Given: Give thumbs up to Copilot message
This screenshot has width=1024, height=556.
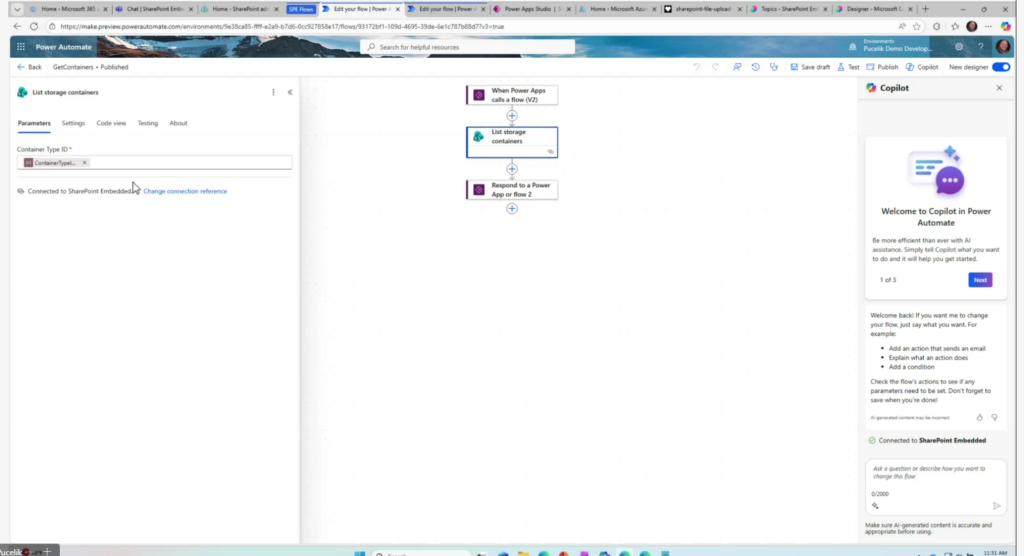Looking at the screenshot, I should (x=980, y=417).
